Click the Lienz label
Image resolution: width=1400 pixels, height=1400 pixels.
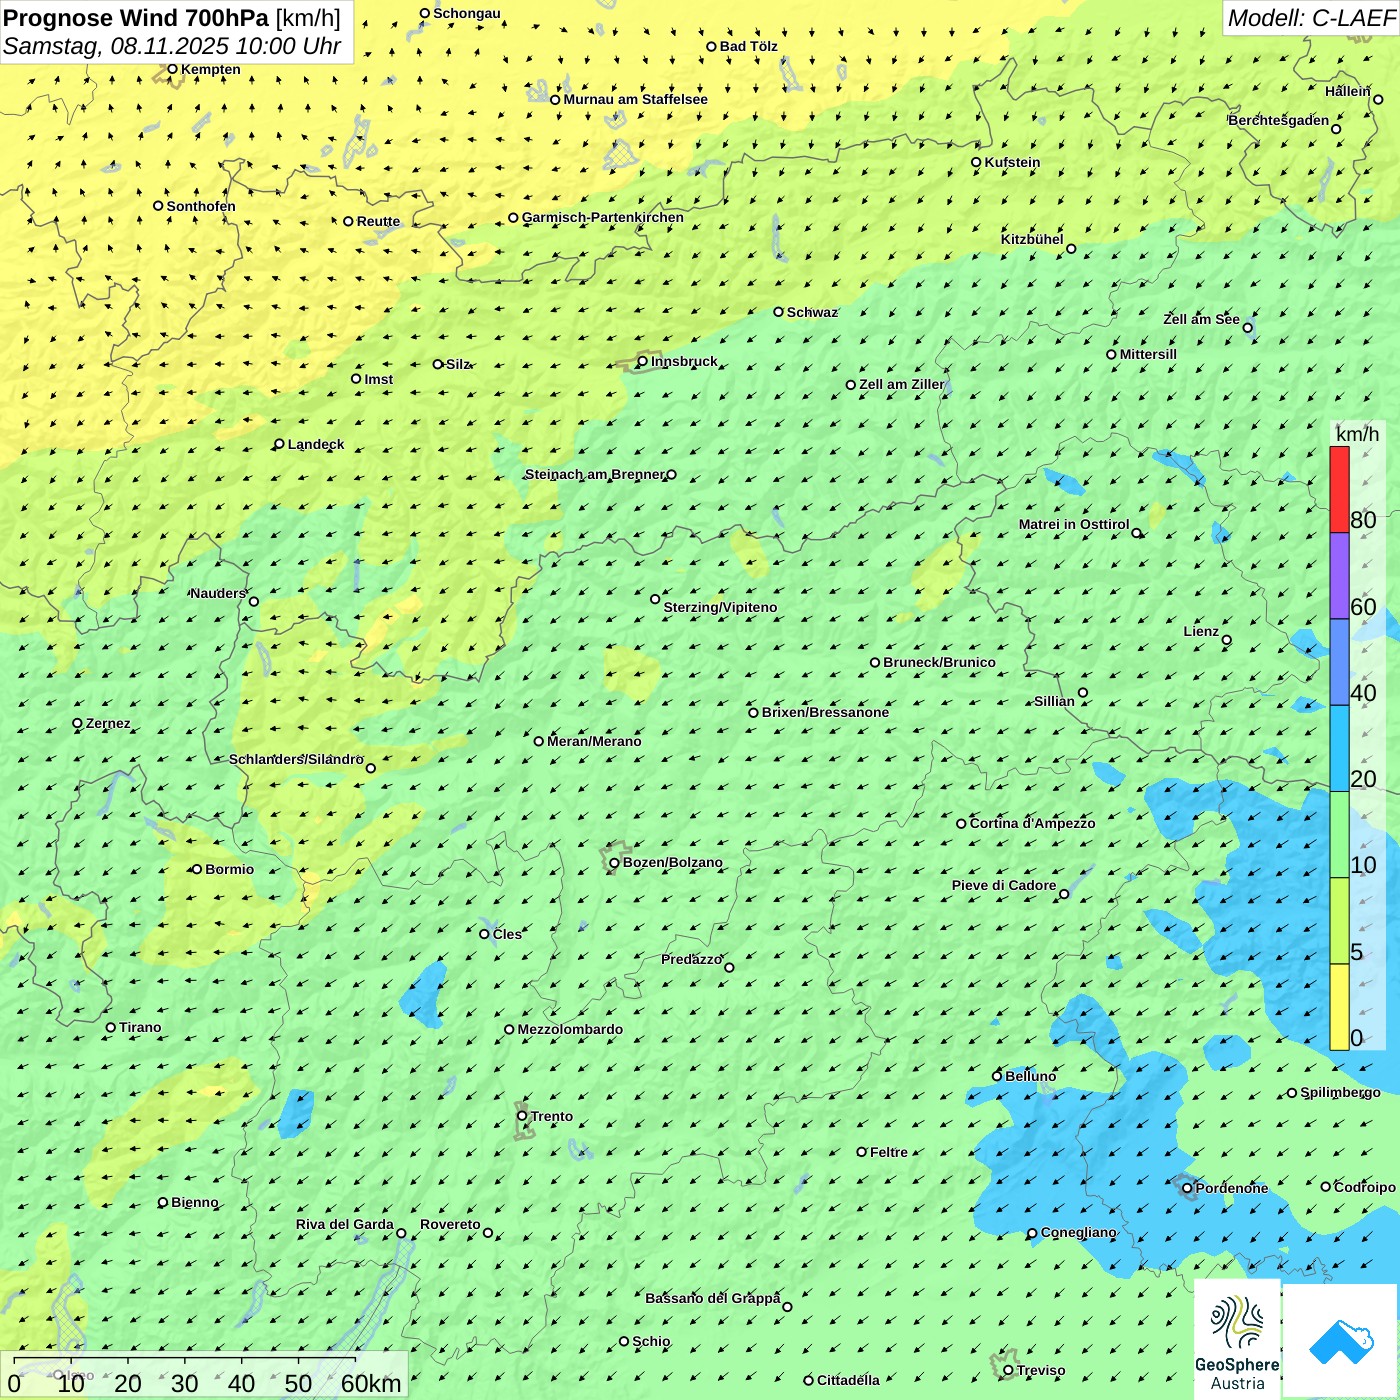[1201, 631]
